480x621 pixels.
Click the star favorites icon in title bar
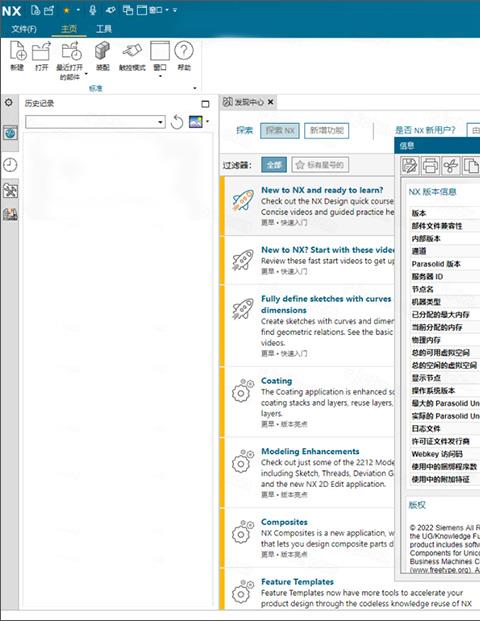click(x=67, y=10)
